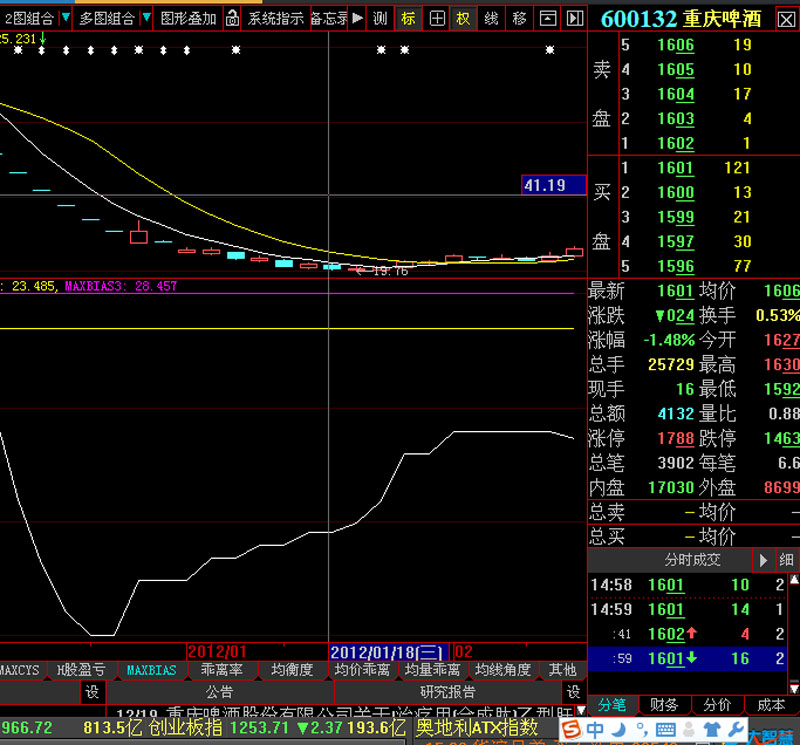Screen dimensions: 800x745
Task: Click the arrow next to 分时成交
Action: [x=763, y=560]
